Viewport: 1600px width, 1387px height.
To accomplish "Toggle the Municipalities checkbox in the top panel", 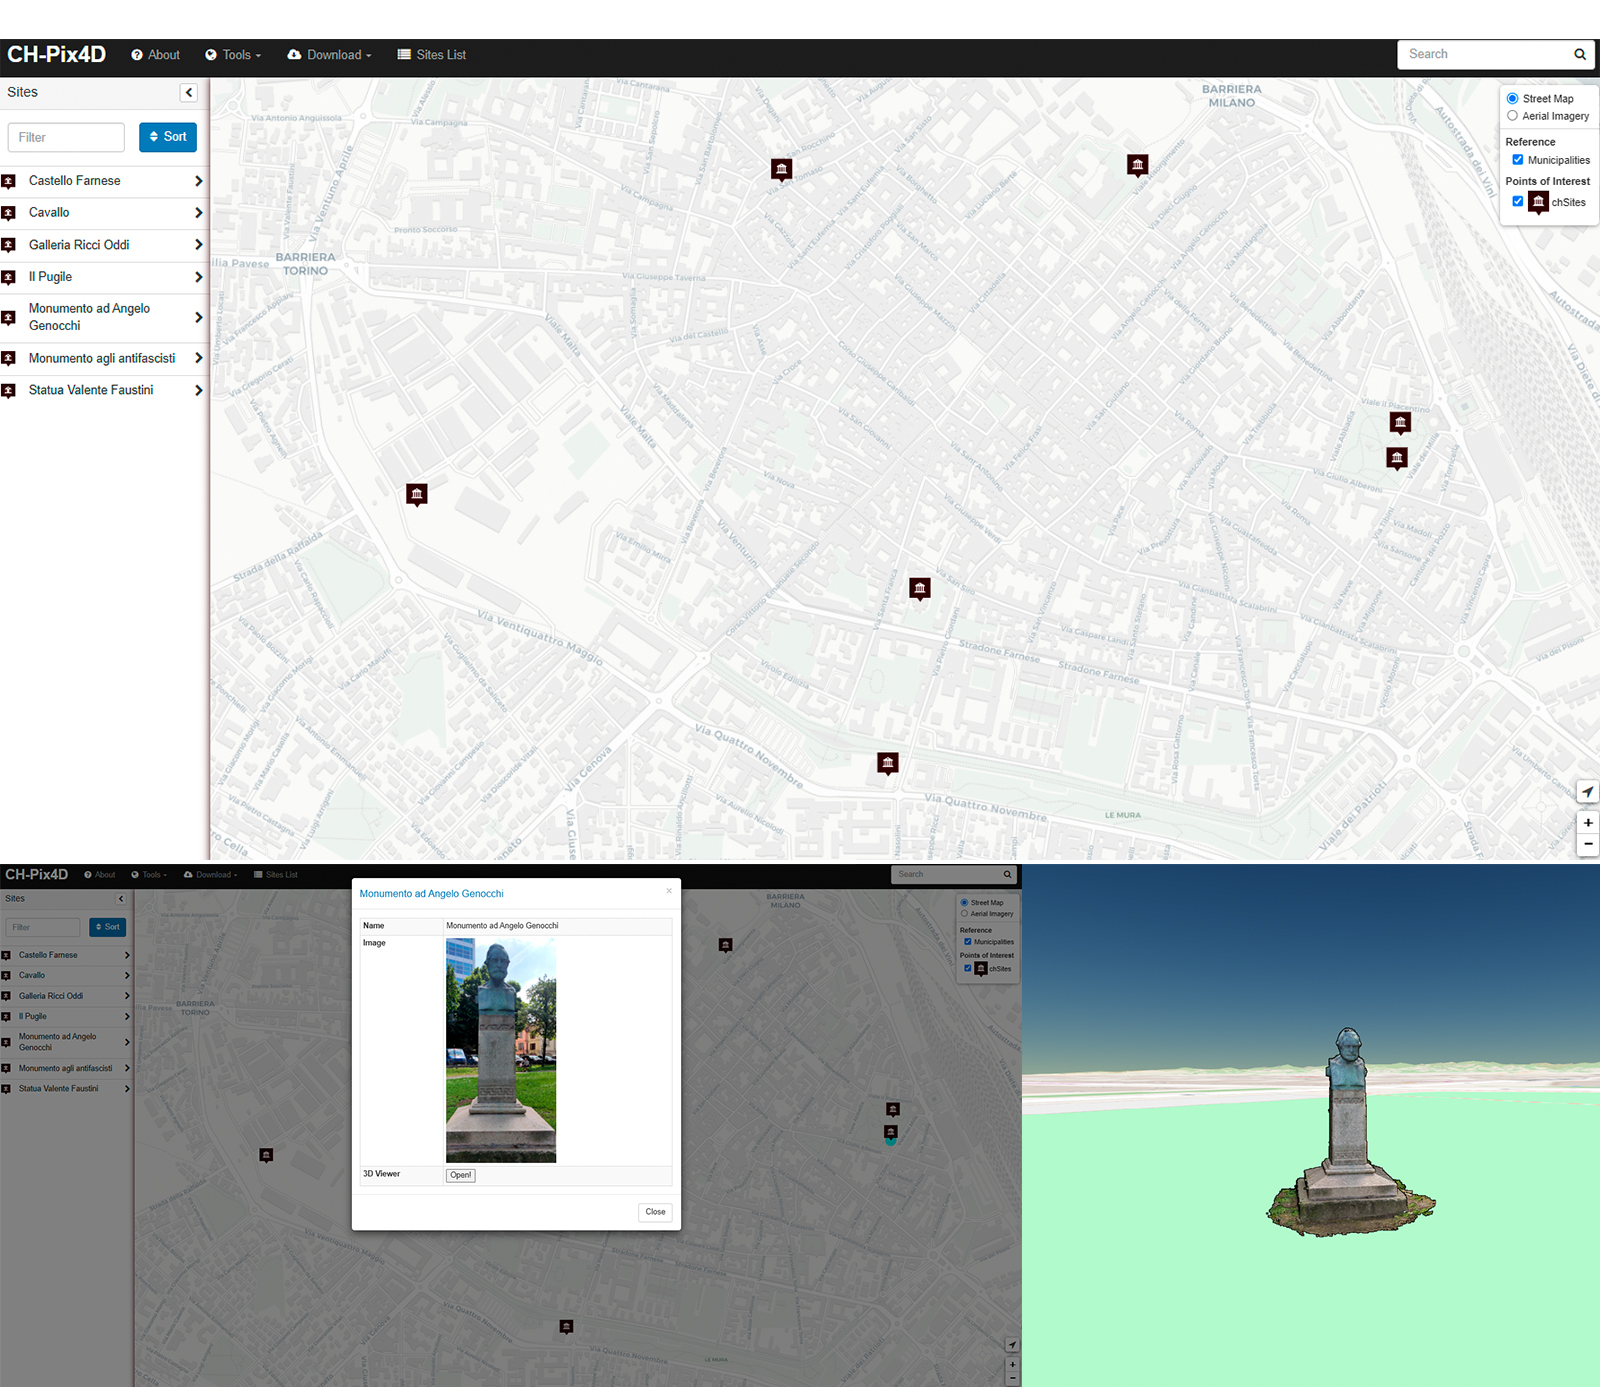I will (x=1518, y=160).
